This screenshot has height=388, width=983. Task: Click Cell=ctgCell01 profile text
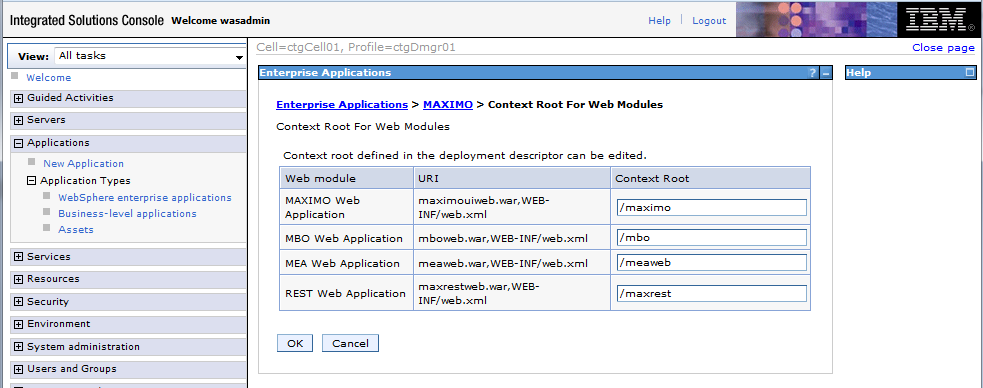pyautogui.click(x=356, y=47)
